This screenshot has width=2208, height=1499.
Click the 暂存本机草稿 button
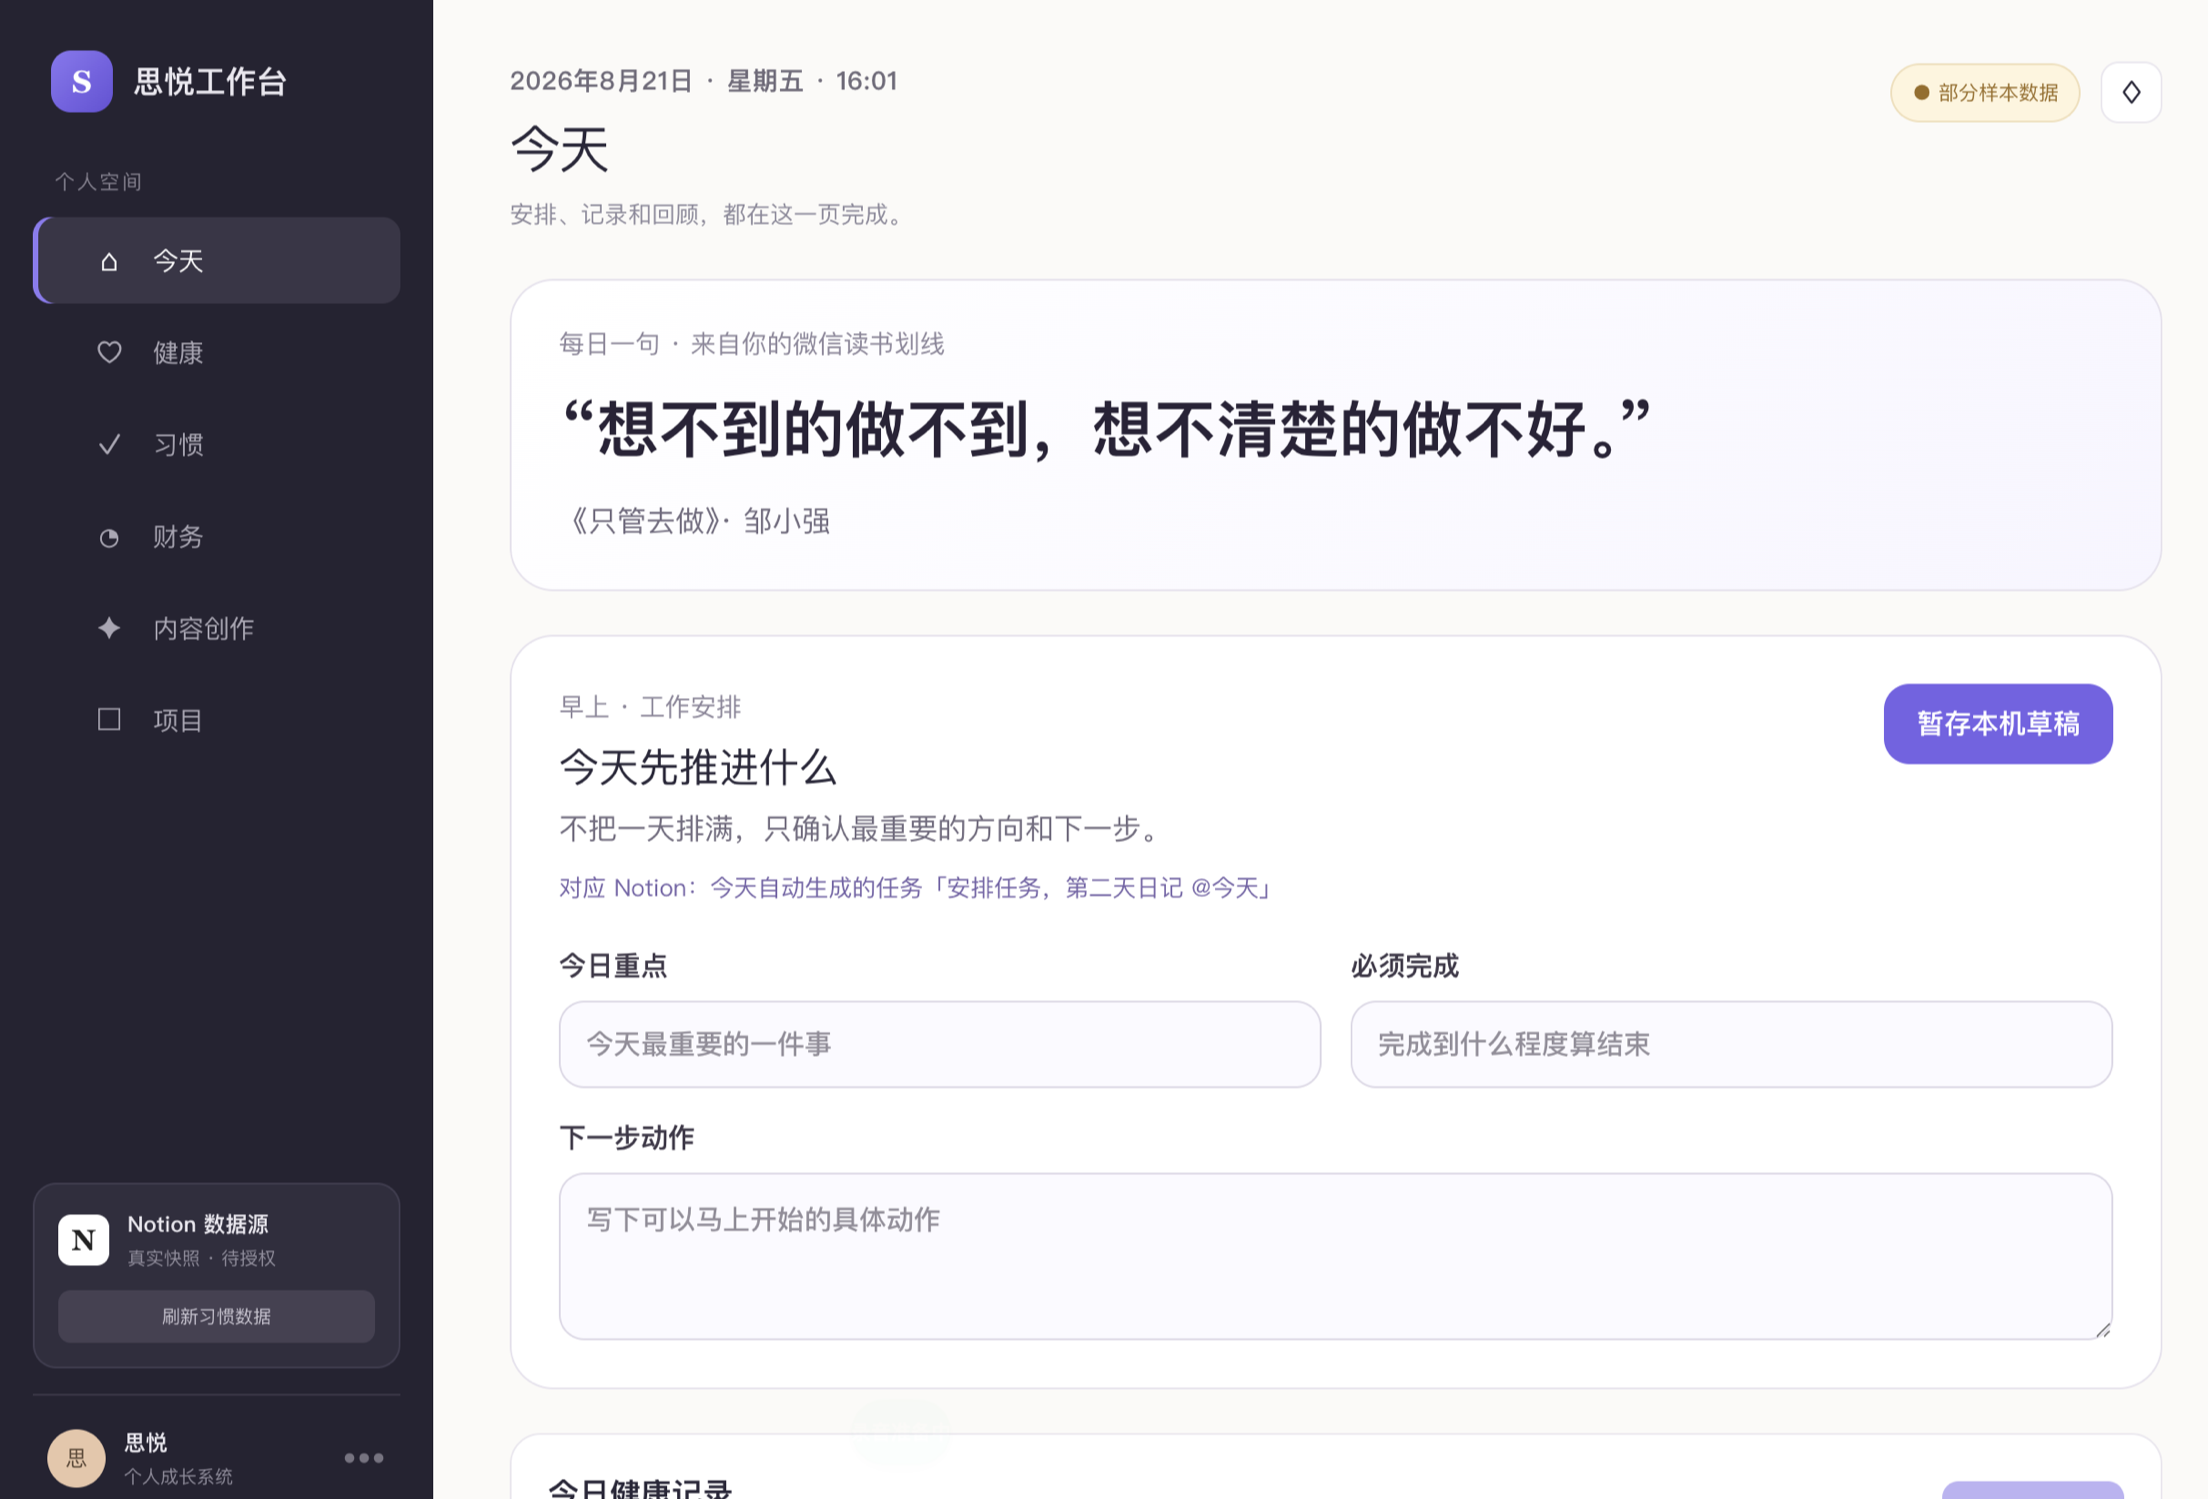[1998, 724]
